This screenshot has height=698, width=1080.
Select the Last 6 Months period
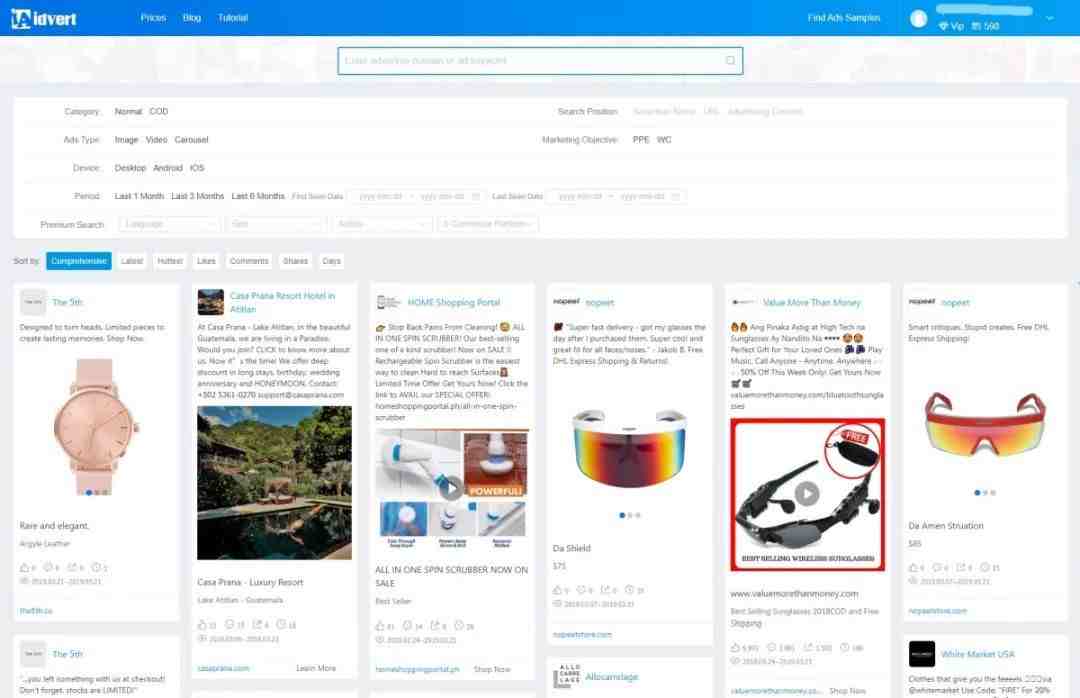[258, 196]
